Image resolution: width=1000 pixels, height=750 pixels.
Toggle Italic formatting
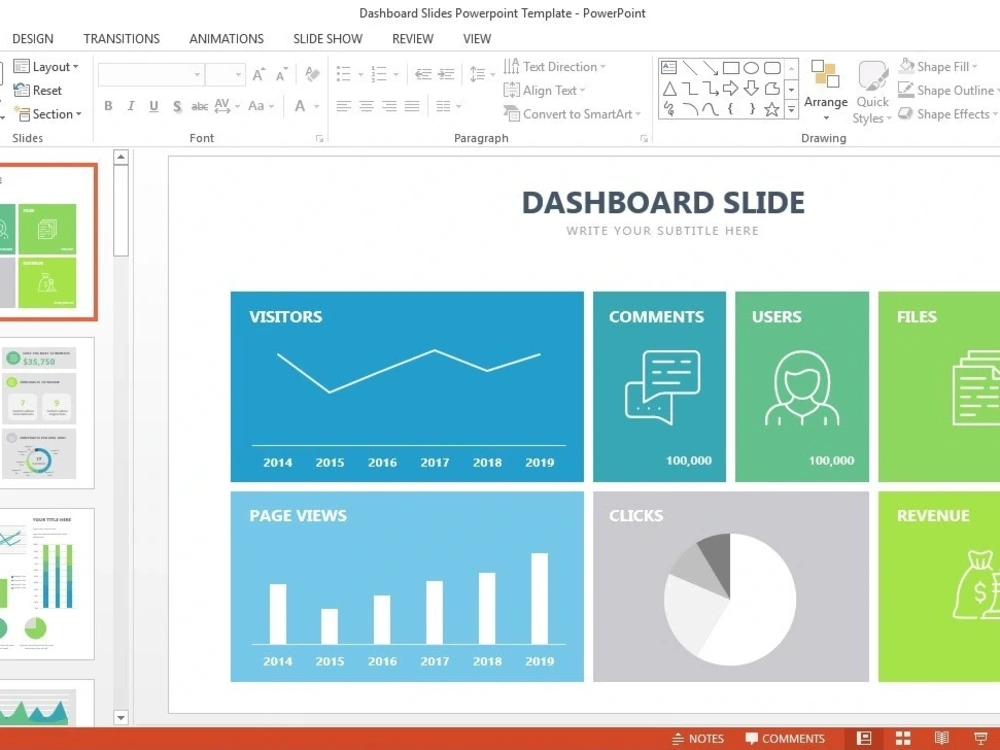point(131,106)
